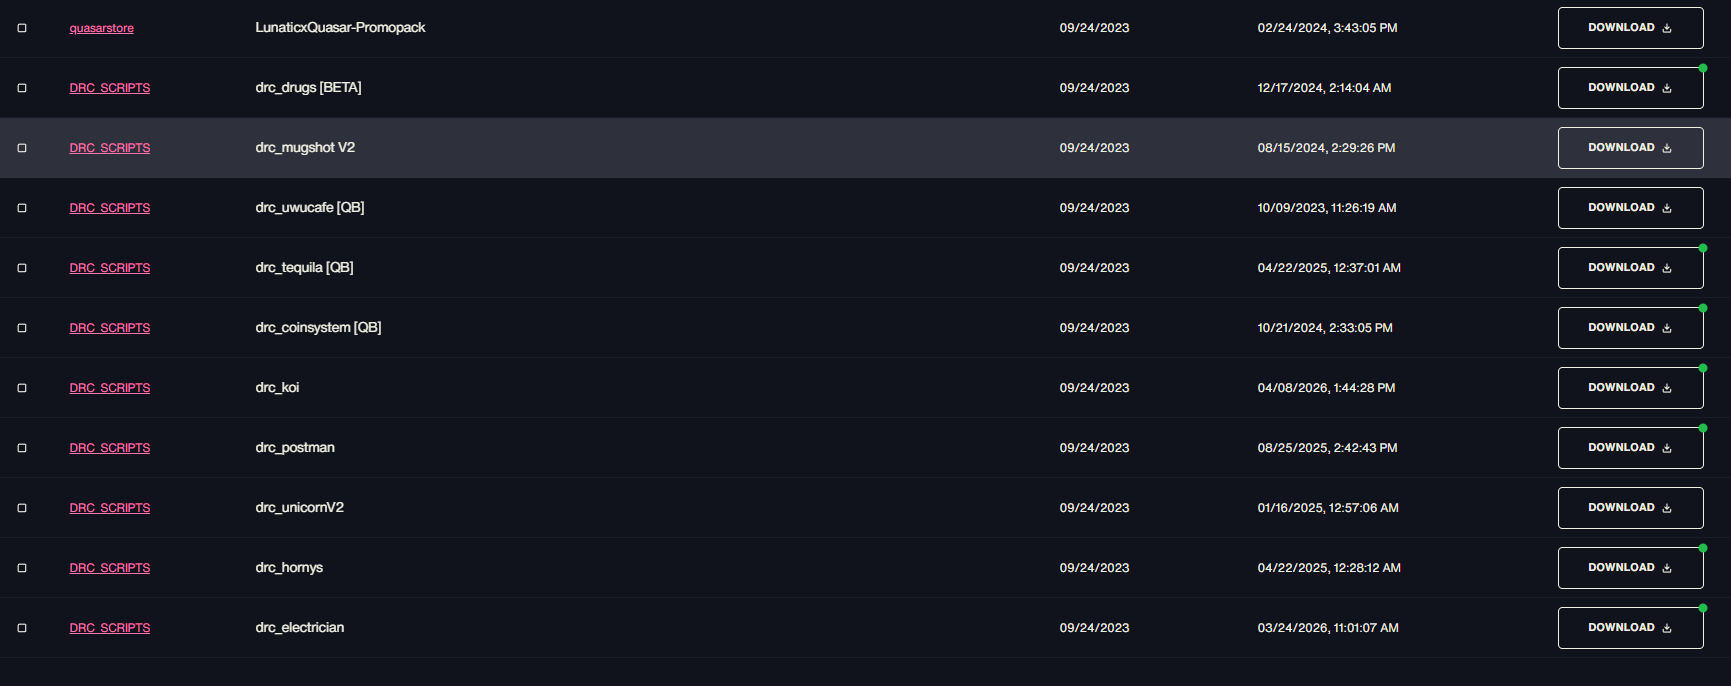Open DRC_SCRIPTS link beside drc_drugs [BETA]
Viewport: 1731px width, 686px height.
pos(110,88)
